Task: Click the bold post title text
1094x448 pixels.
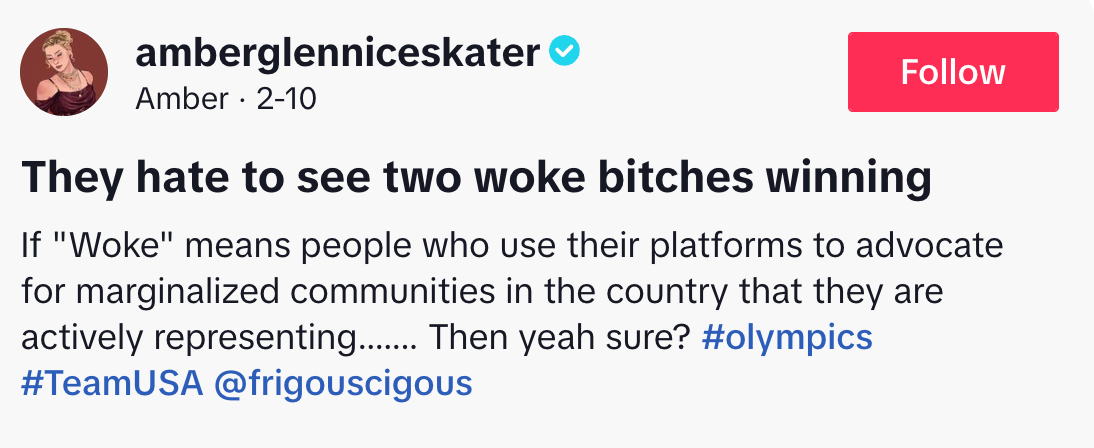Action: [476, 178]
